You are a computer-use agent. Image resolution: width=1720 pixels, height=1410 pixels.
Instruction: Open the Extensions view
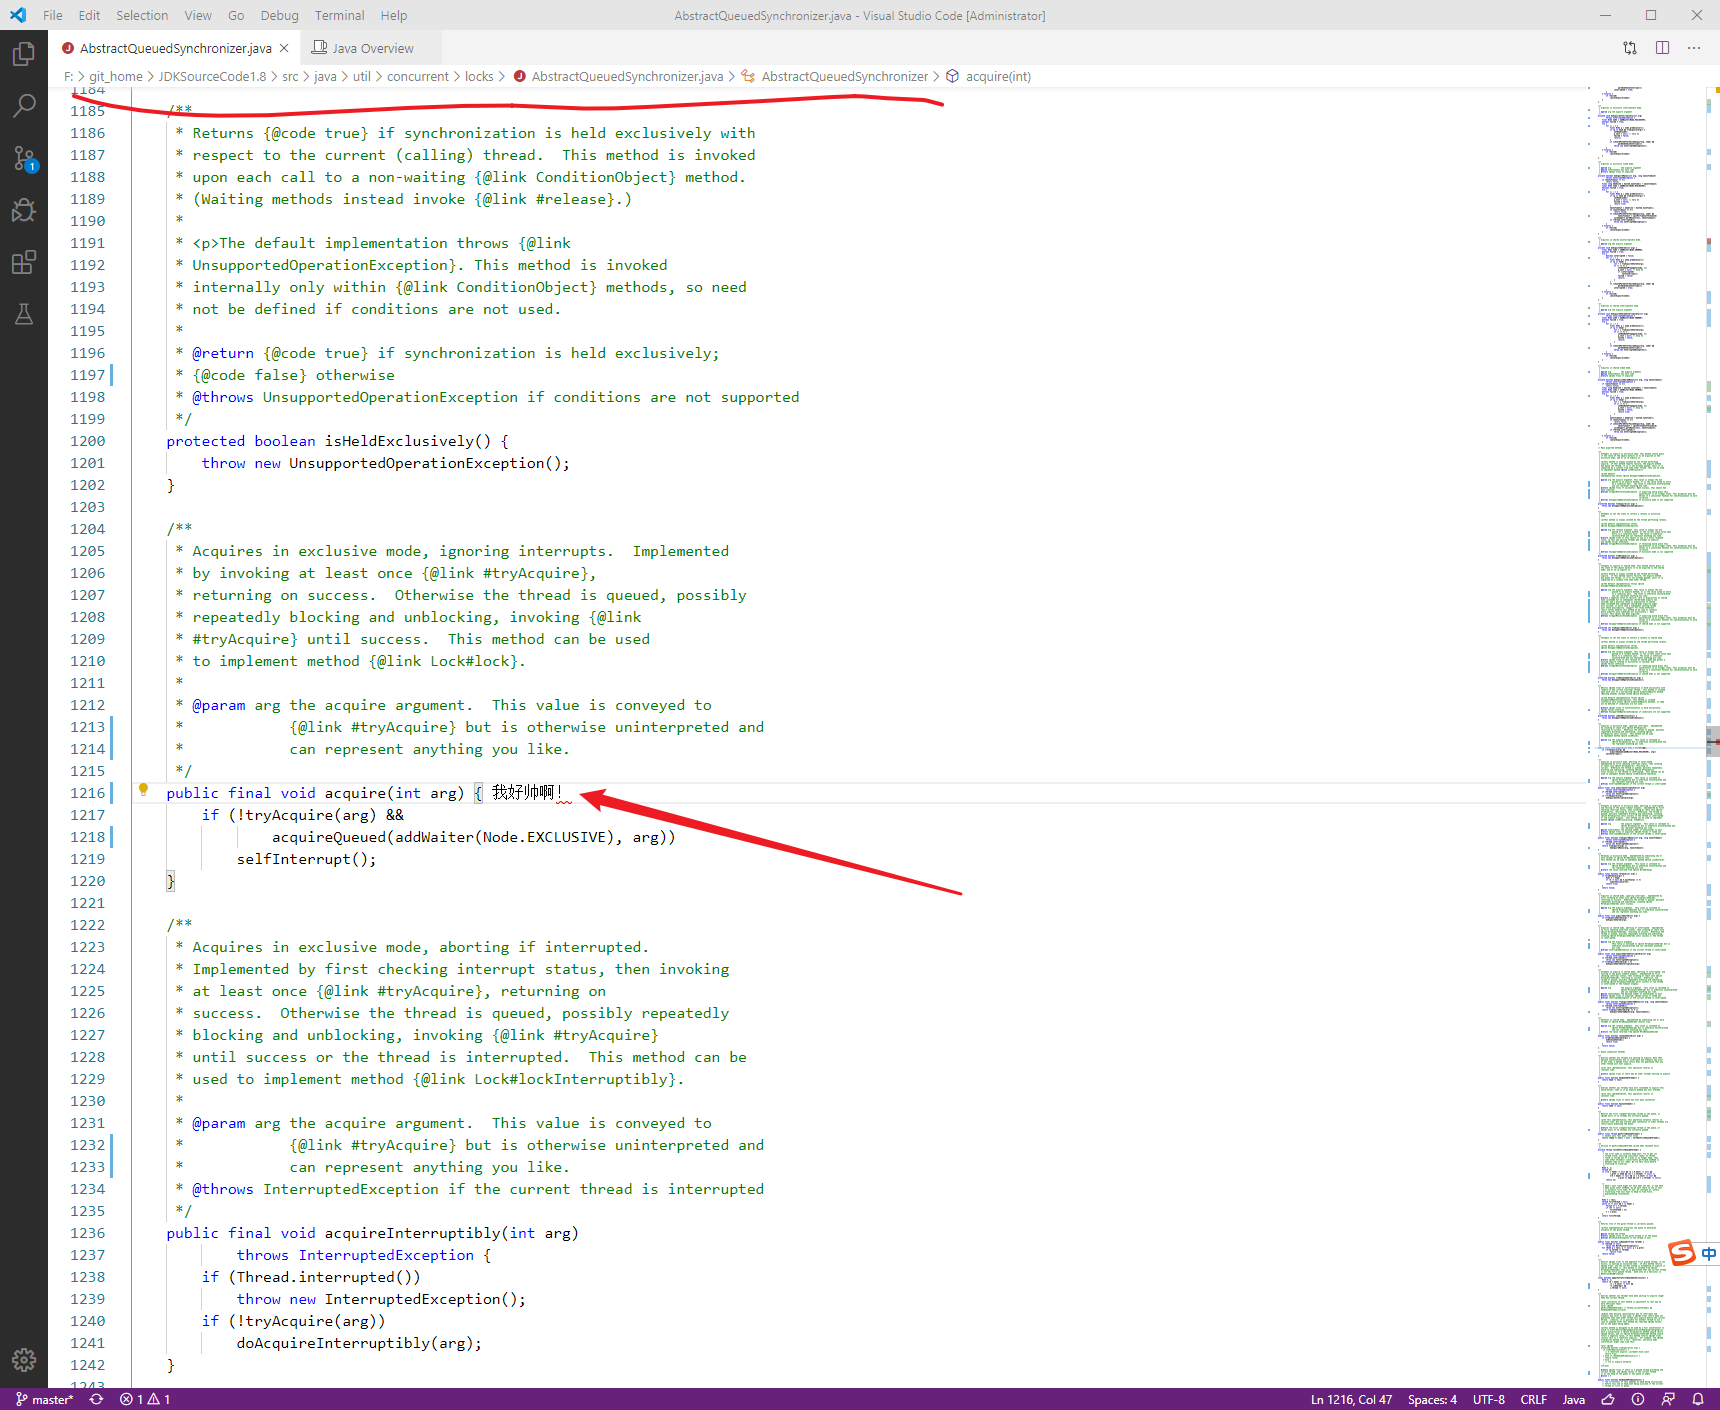click(x=24, y=262)
